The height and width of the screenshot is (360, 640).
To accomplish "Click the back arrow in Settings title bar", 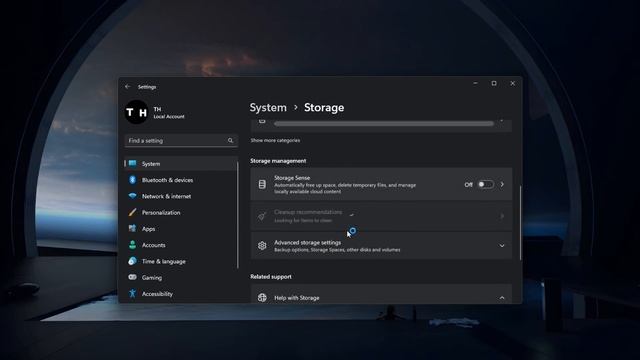I will (x=128, y=87).
